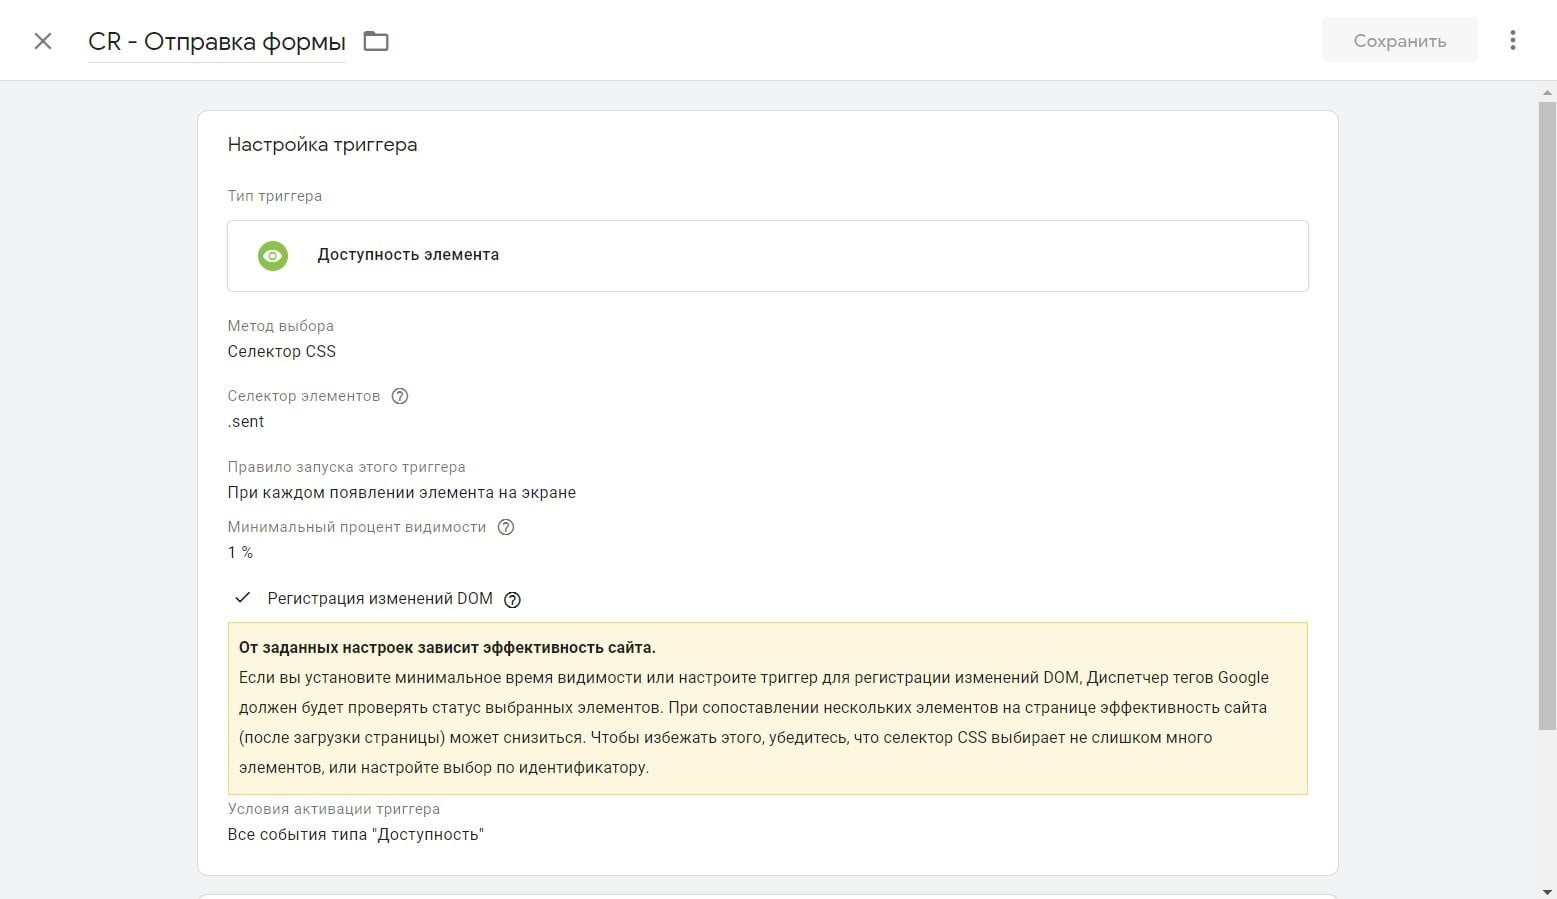Image resolution: width=1557 pixels, height=899 pixels.
Task: Edit the trigger name CR - Отправка формы
Action: coord(217,42)
